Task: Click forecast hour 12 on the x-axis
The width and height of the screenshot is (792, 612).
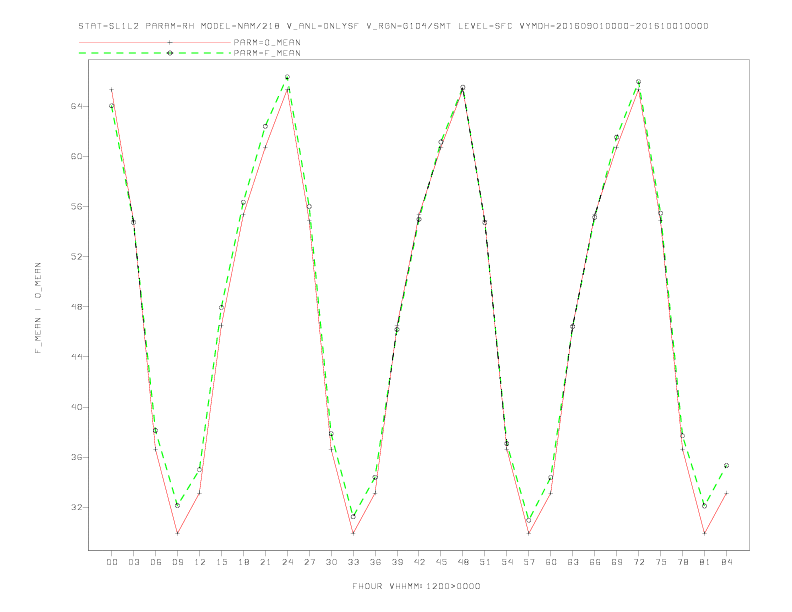Action: click(x=200, y=562)
